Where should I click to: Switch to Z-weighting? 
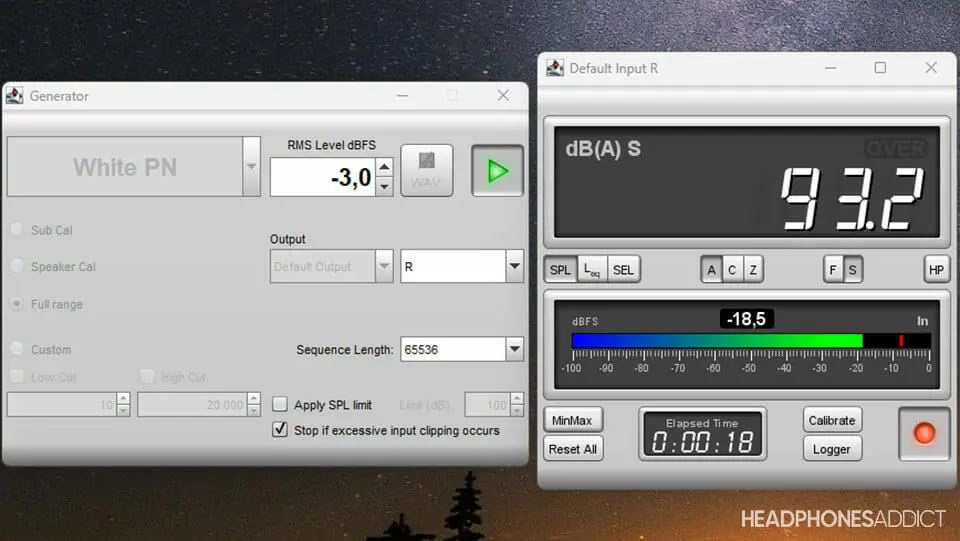point(752,269)
